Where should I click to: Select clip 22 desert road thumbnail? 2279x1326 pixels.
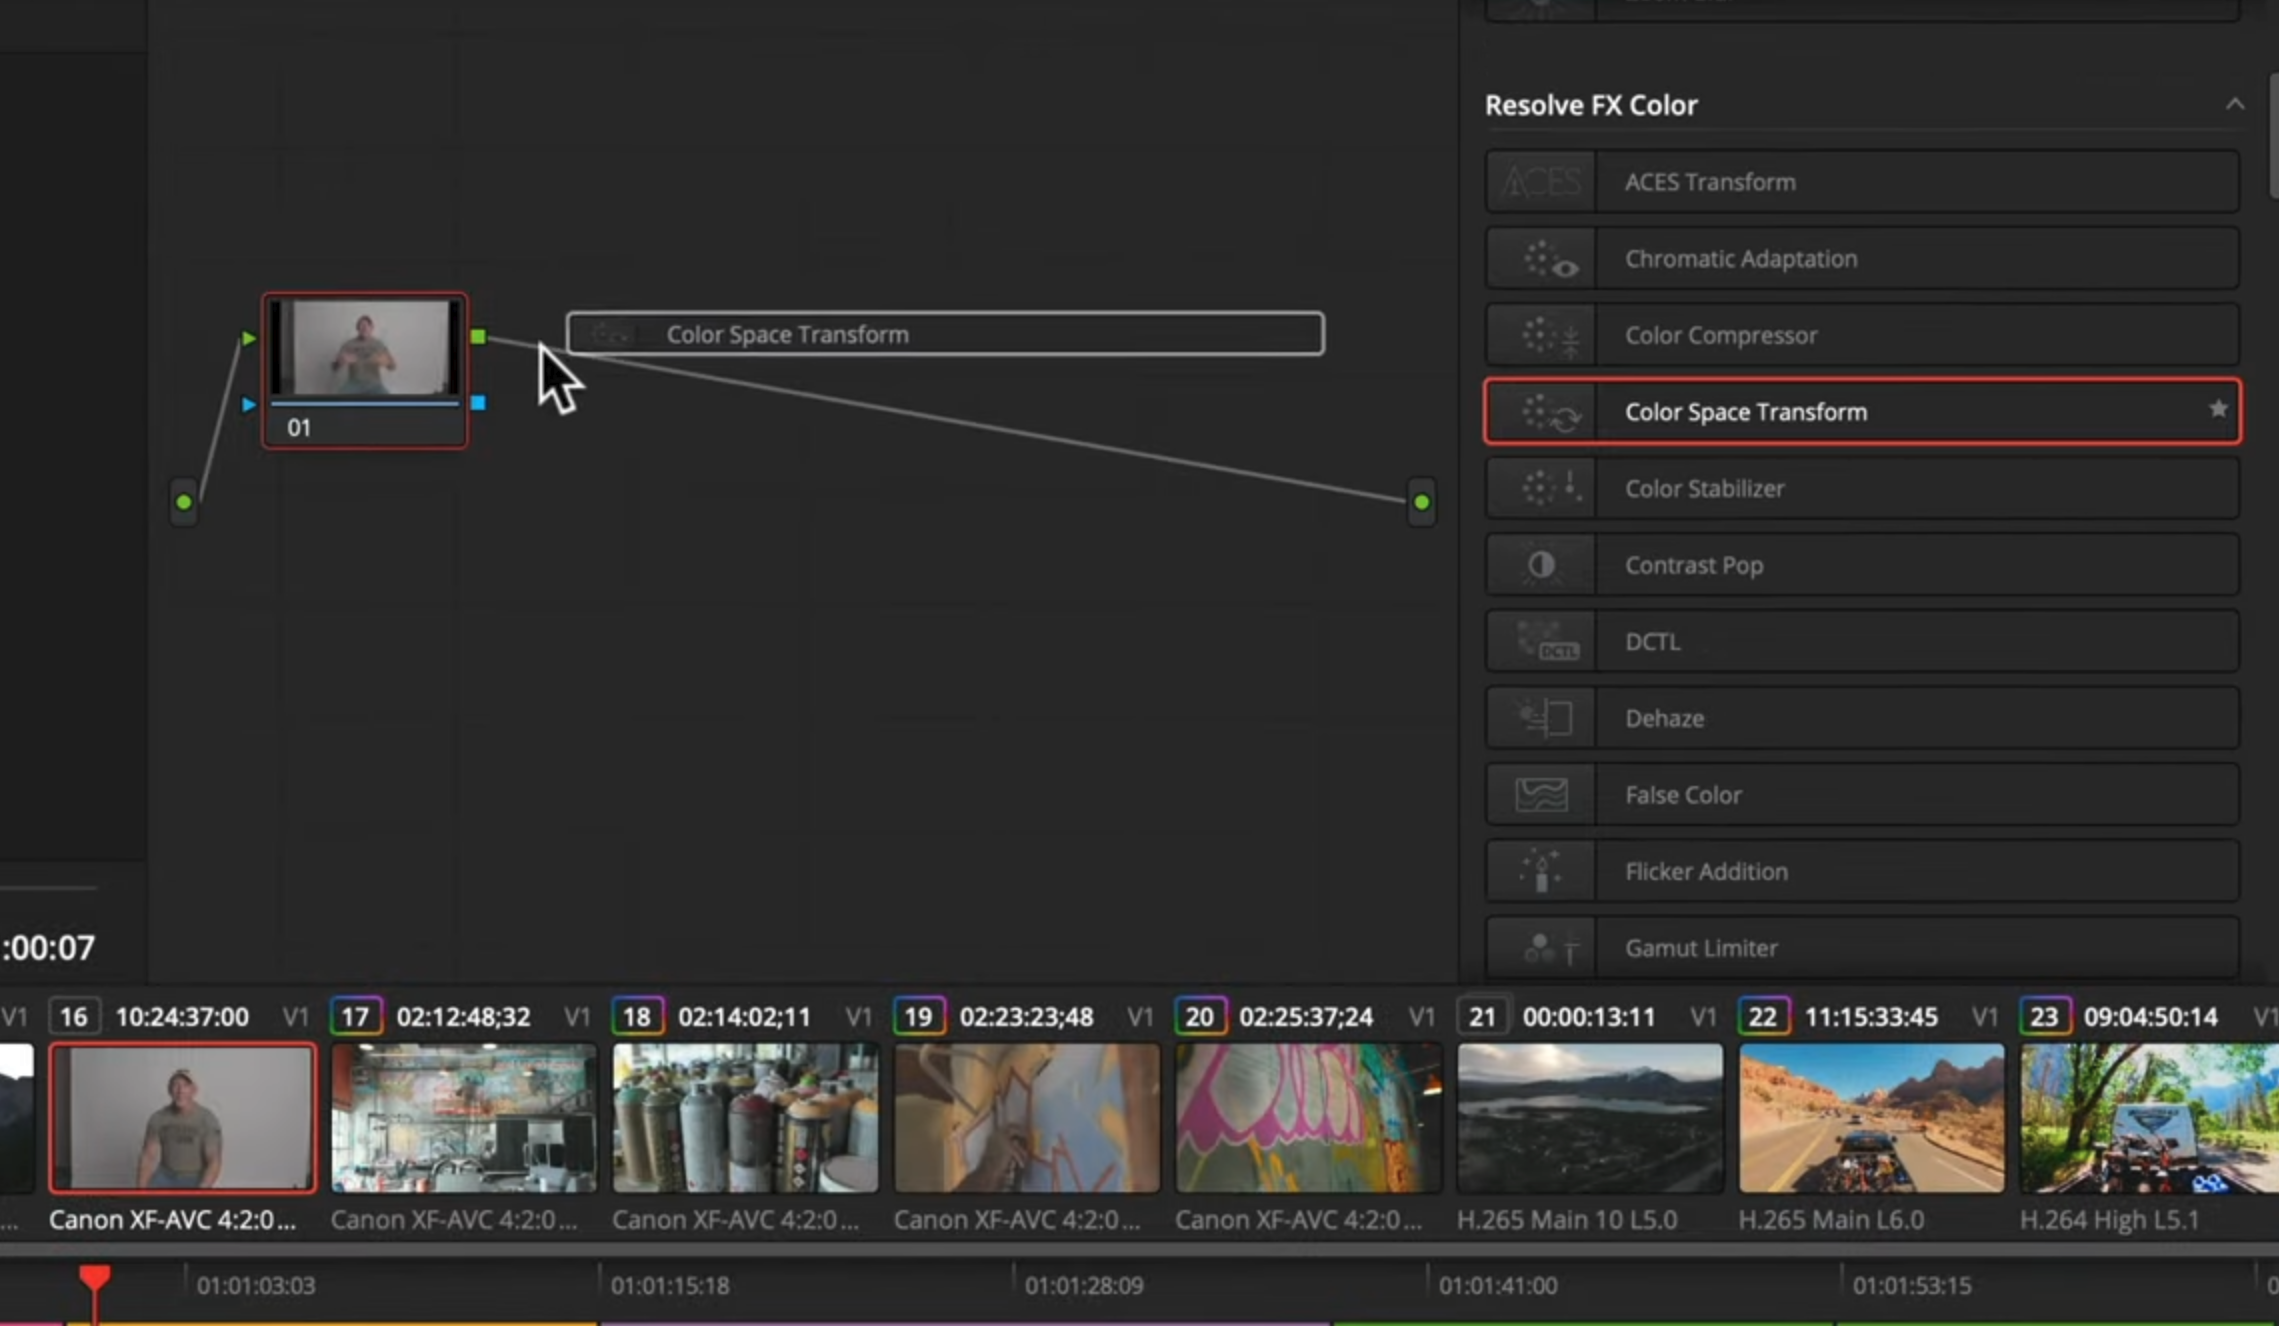point(1871,1118)
